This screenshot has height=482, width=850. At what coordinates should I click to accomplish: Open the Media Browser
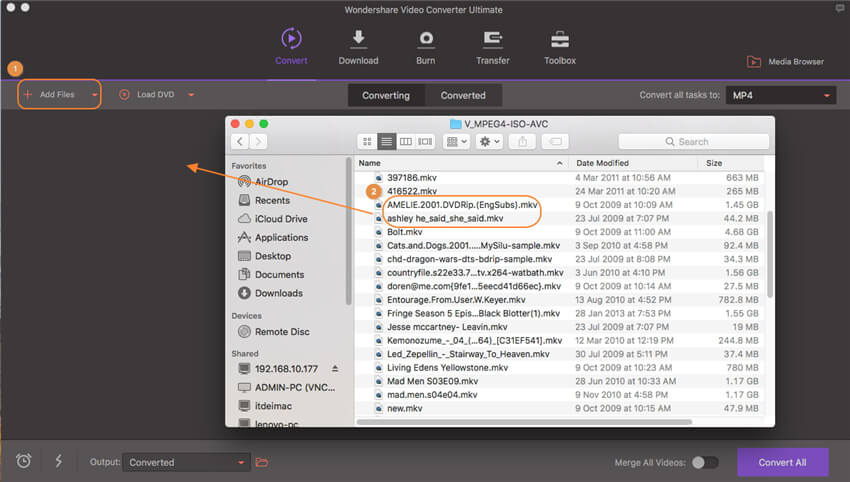pos(785,61)
